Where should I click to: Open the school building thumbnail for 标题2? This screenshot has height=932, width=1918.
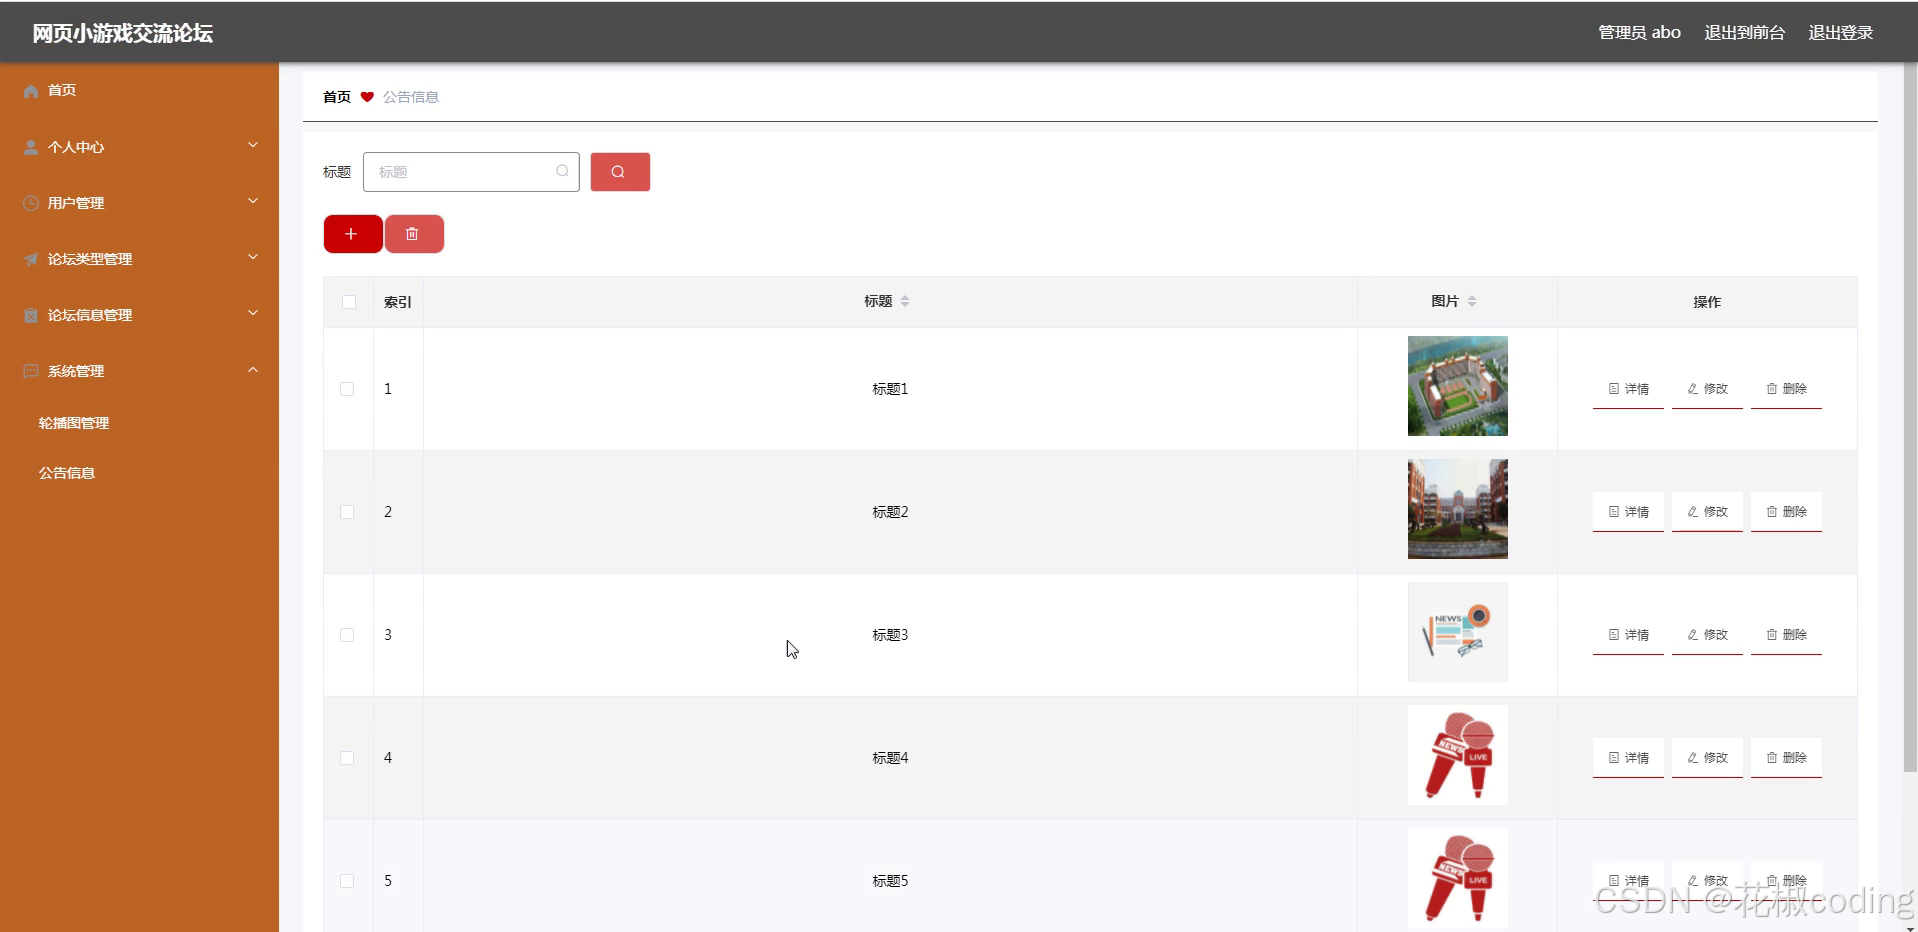pos(1458,509)
